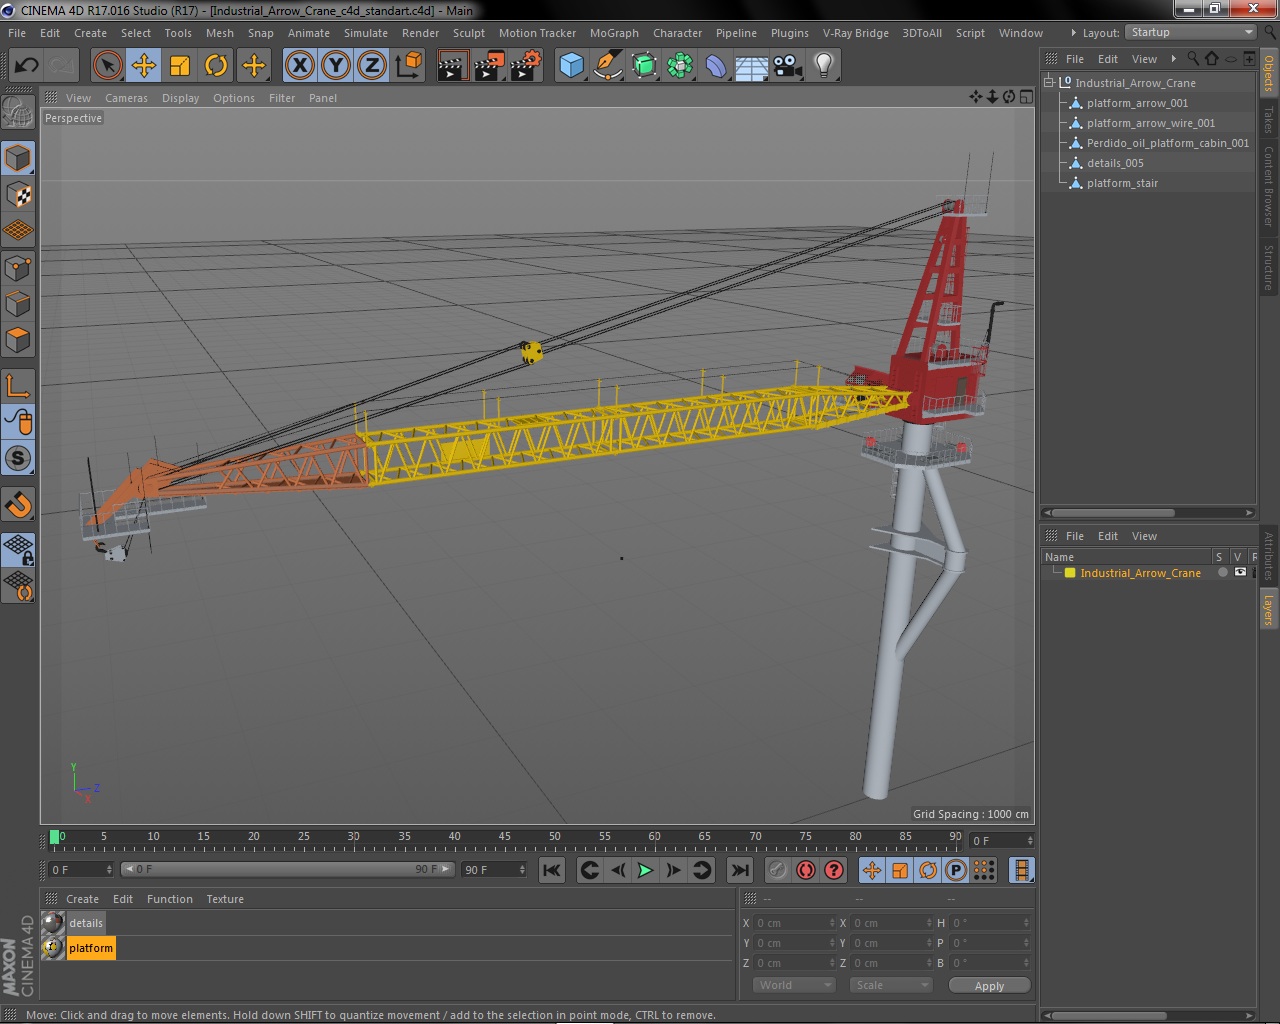The width and height of the screenshot is (1280, 1024).
Task: Toggle Z axis lock
Action: 372,66
